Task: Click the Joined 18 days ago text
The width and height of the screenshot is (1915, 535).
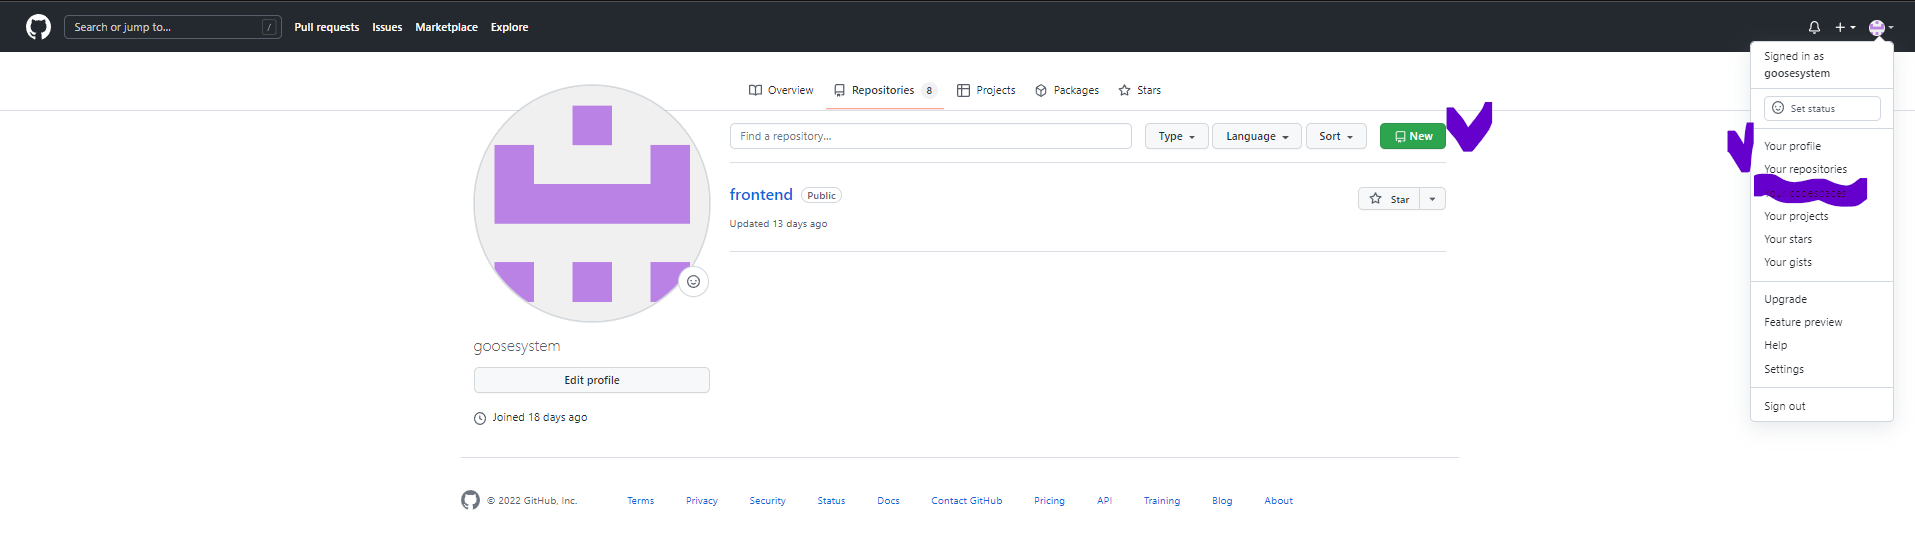Action: [539, 417]
